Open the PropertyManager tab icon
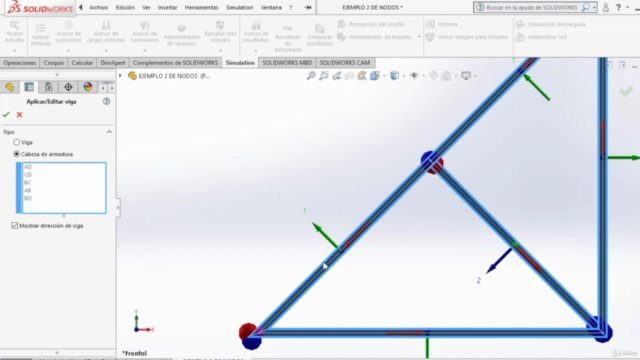Image resolution: width=640 pixels, height=360 pixels. coord(29,87)
